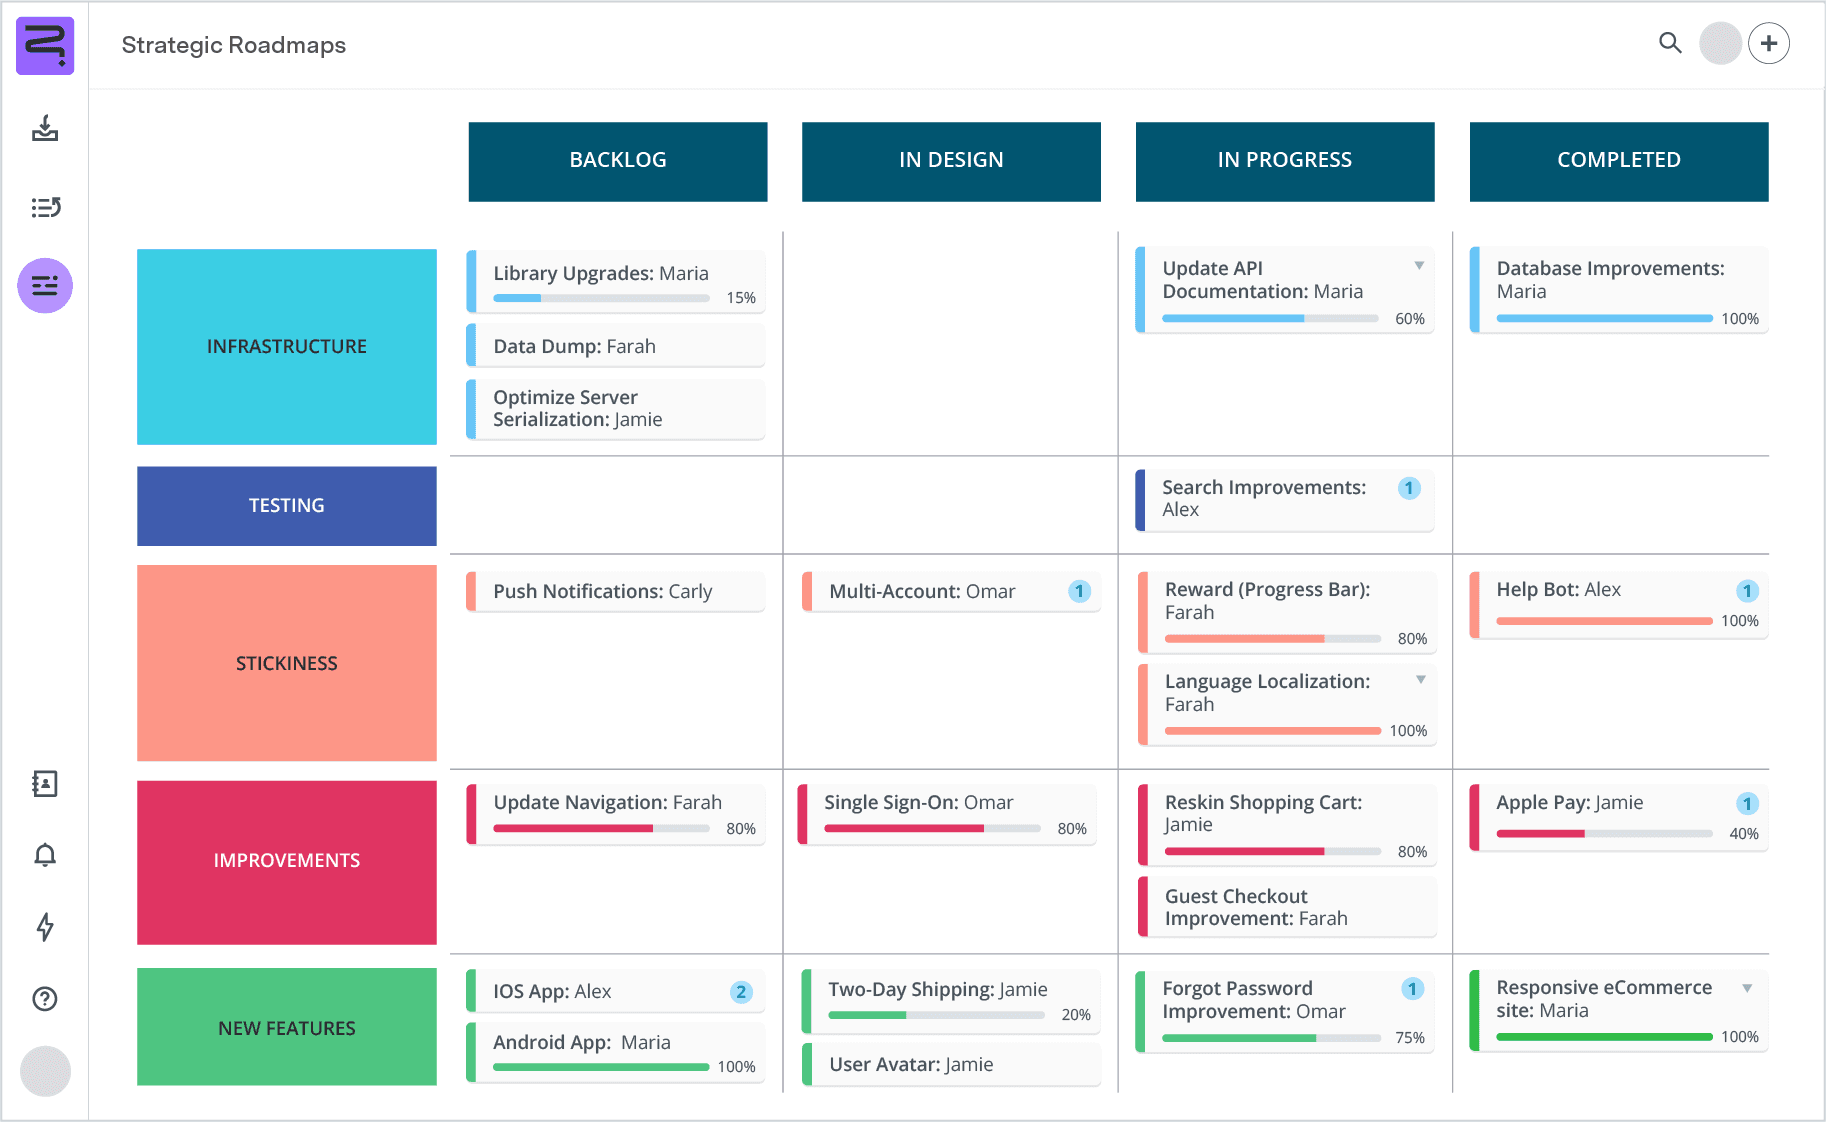Viewport: 1826px width, 1122px height.
Task: Open search with the magnifier icon
Action: pyautogui.click(x=1670, y=44)
